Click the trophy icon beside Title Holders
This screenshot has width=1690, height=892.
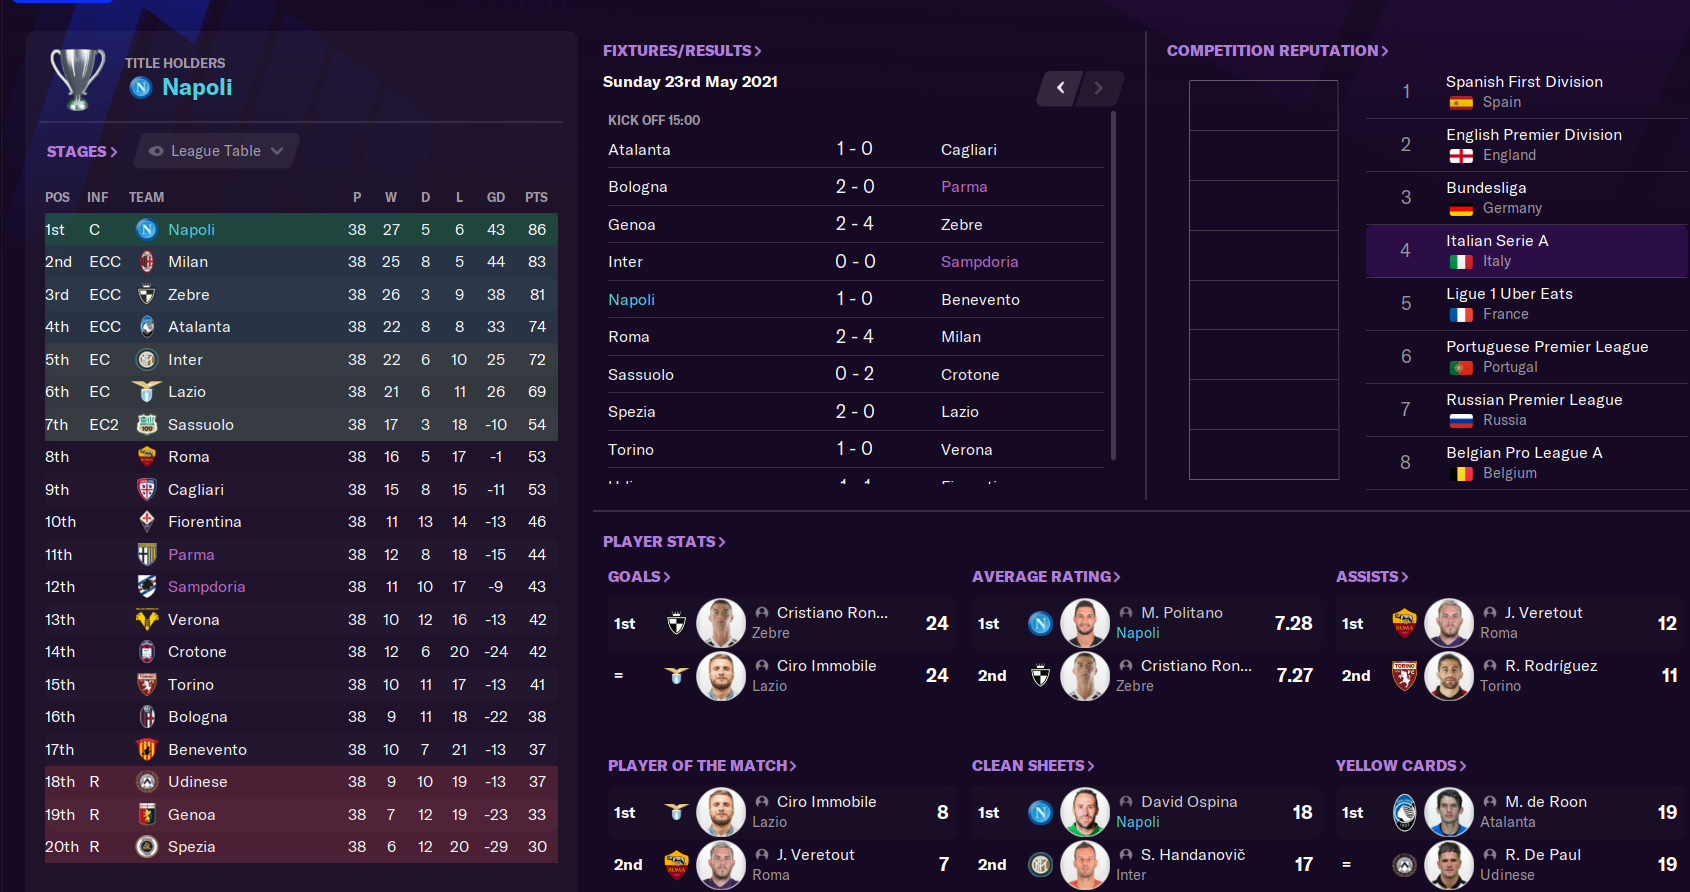click(77, 78)
